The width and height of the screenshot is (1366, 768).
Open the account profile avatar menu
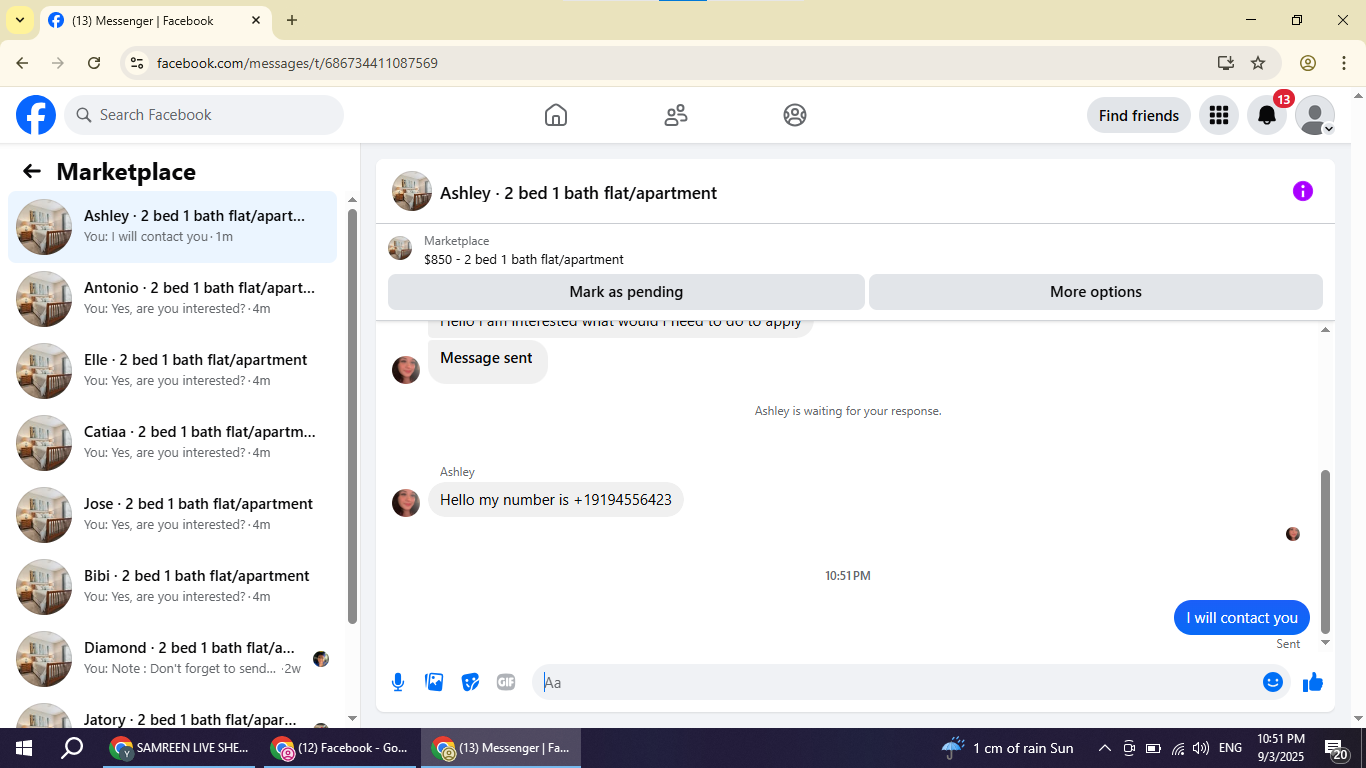(x=1315, y=115)
